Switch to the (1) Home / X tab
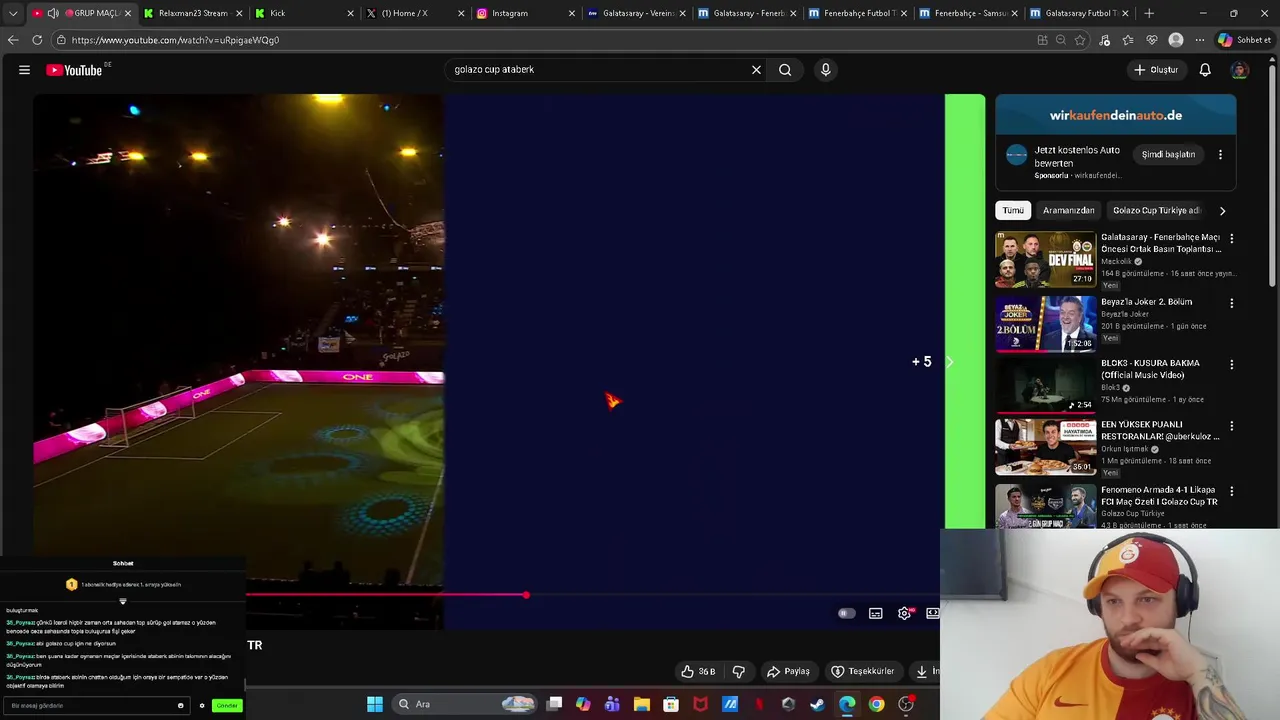This screenshot has height=720, width=1280. point(413,13)
